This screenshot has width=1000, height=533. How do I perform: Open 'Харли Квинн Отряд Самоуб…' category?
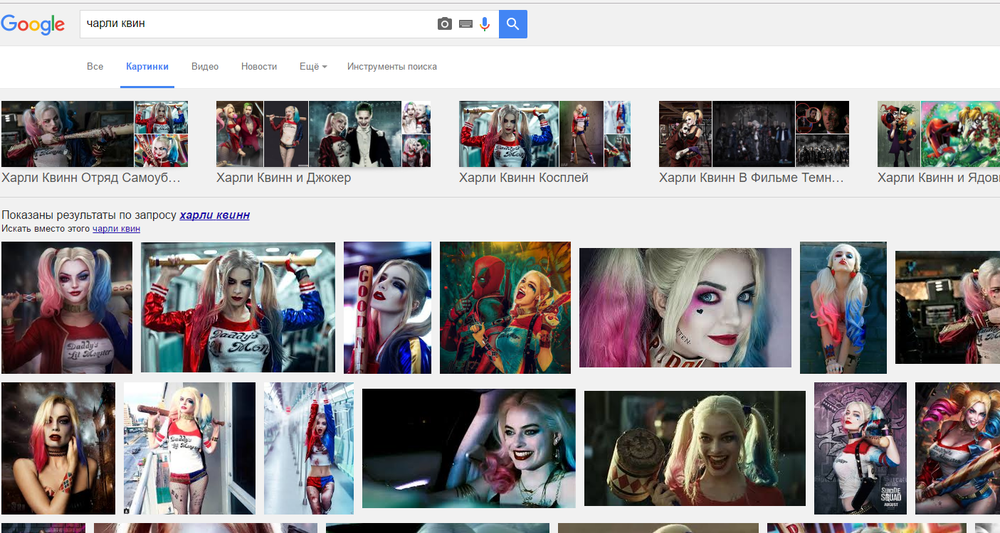coord(94,143)
